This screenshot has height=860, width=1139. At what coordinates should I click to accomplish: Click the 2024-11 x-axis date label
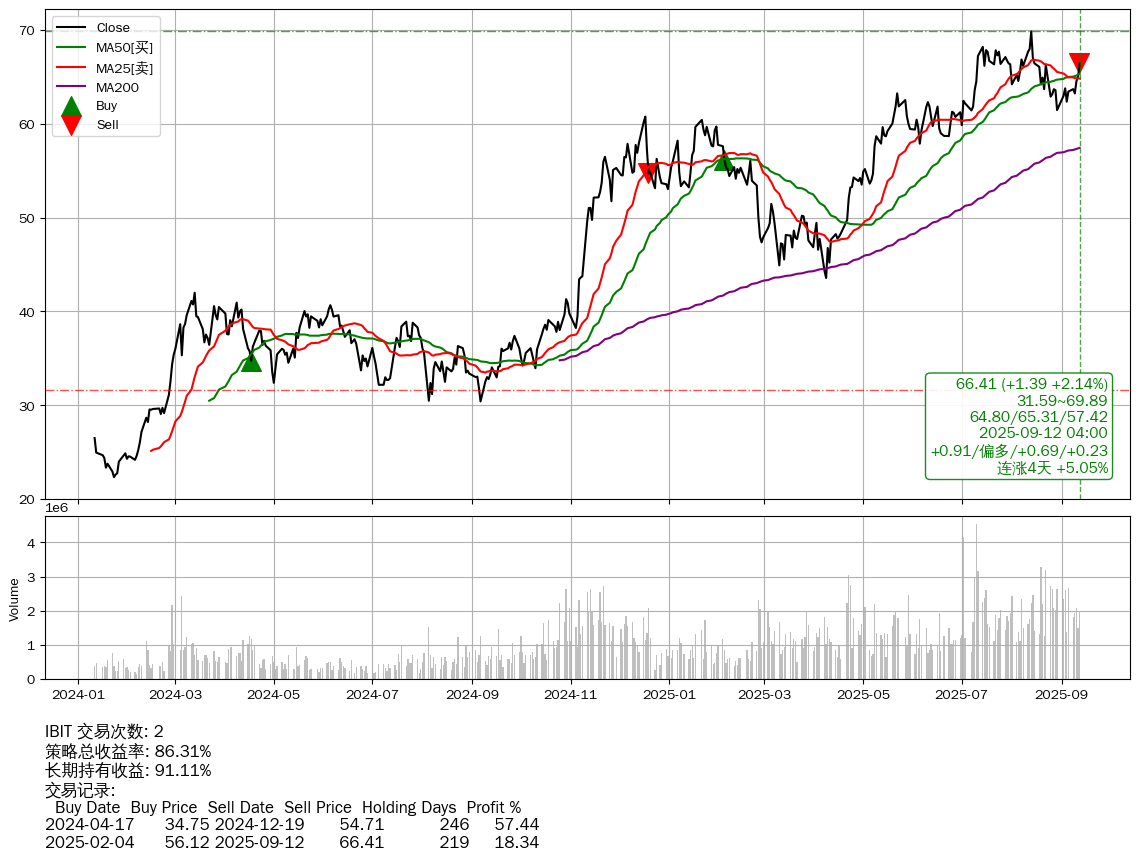point(570,694)
